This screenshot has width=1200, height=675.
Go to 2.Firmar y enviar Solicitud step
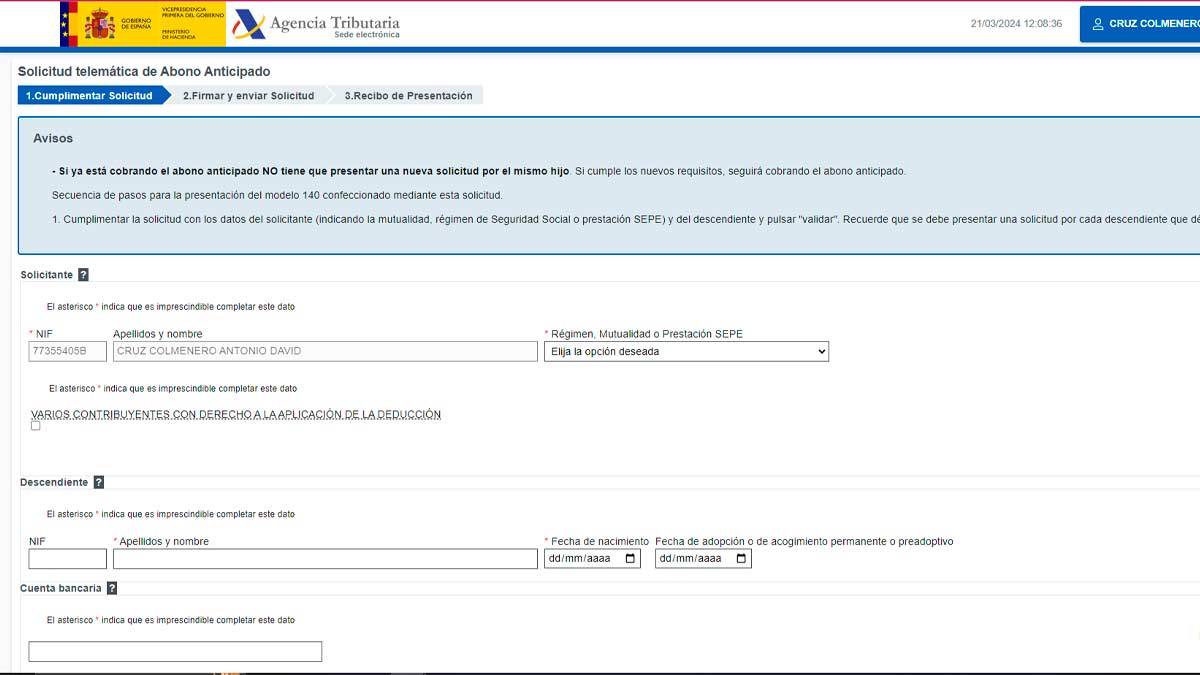(x=248, y=96)
